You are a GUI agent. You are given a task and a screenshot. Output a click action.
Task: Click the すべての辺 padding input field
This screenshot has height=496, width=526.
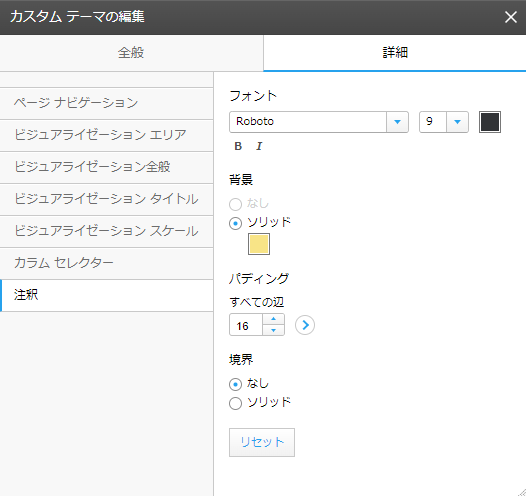(246, 325)
